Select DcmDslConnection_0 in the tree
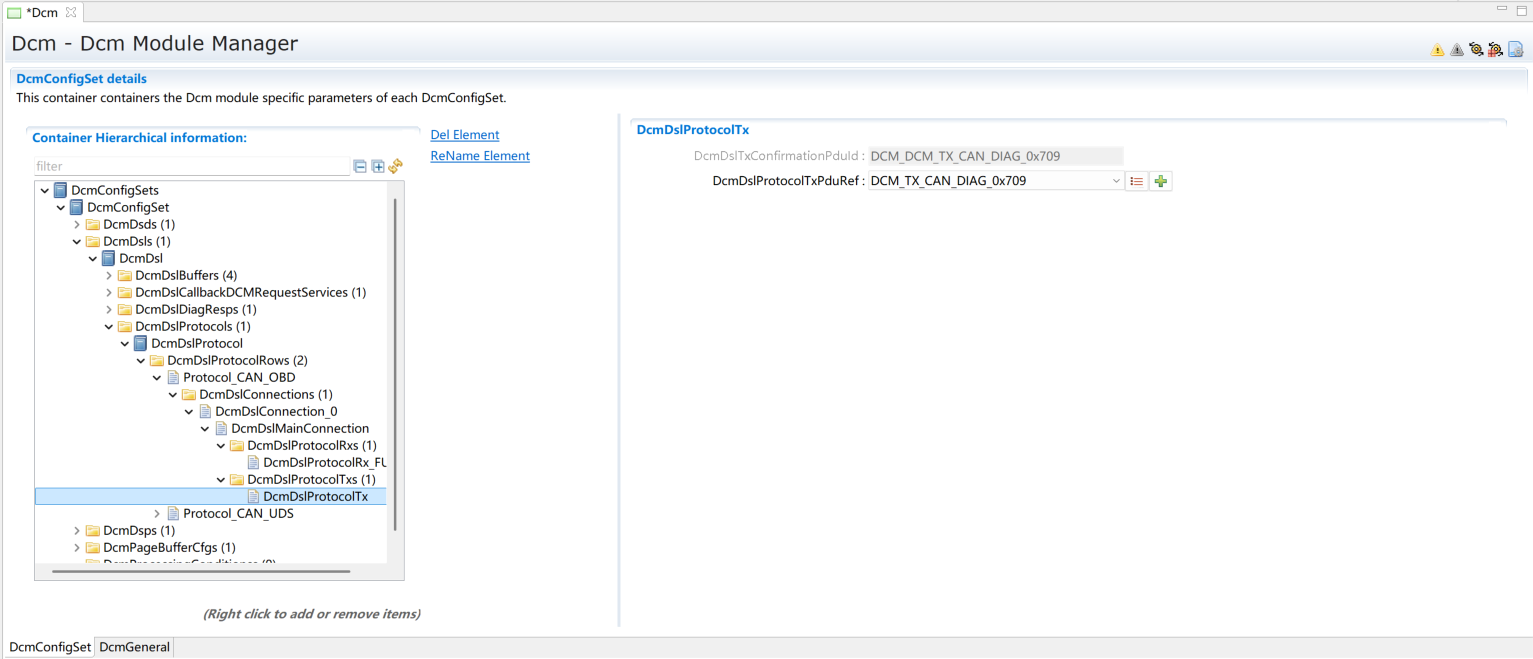This screenshot has width=1533, height=659. click(276, 411)
